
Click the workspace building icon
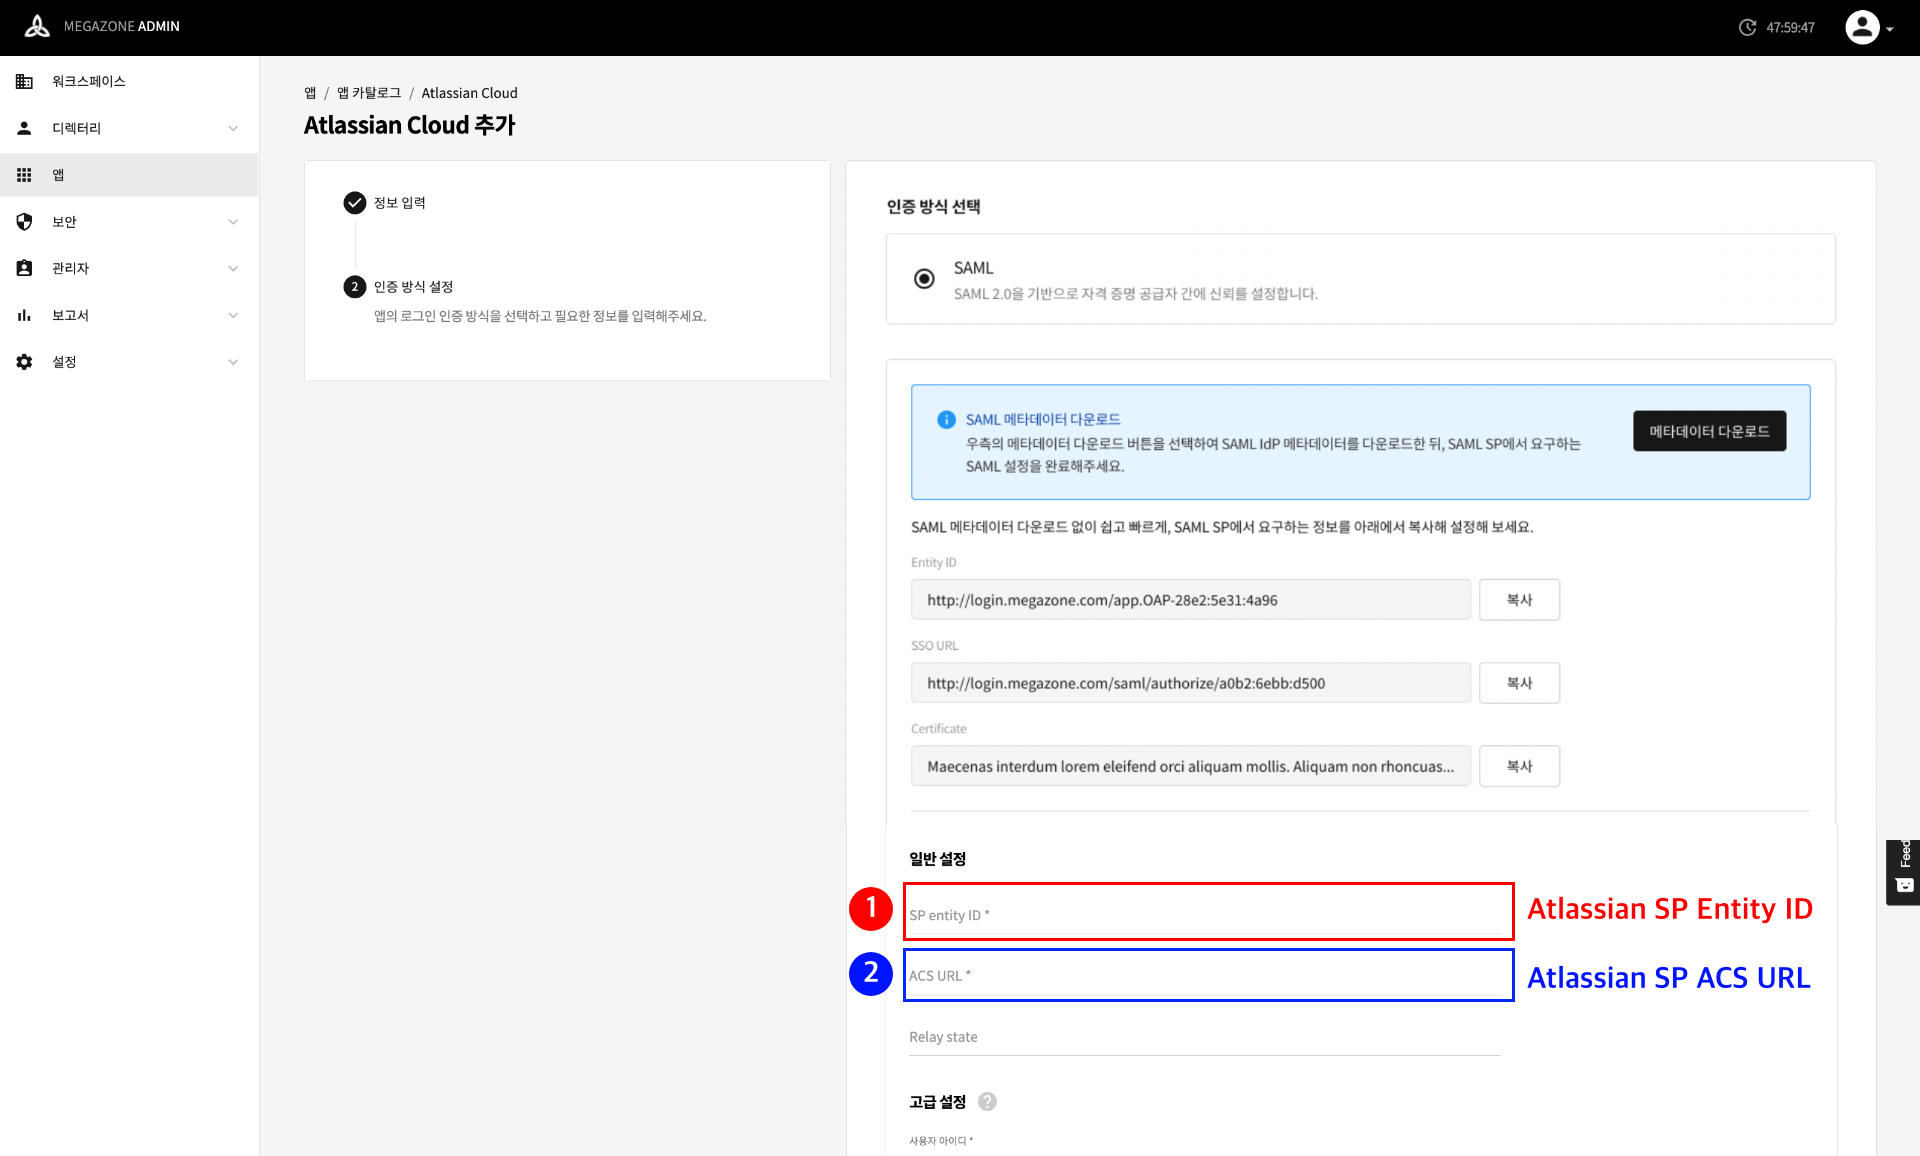24,81
